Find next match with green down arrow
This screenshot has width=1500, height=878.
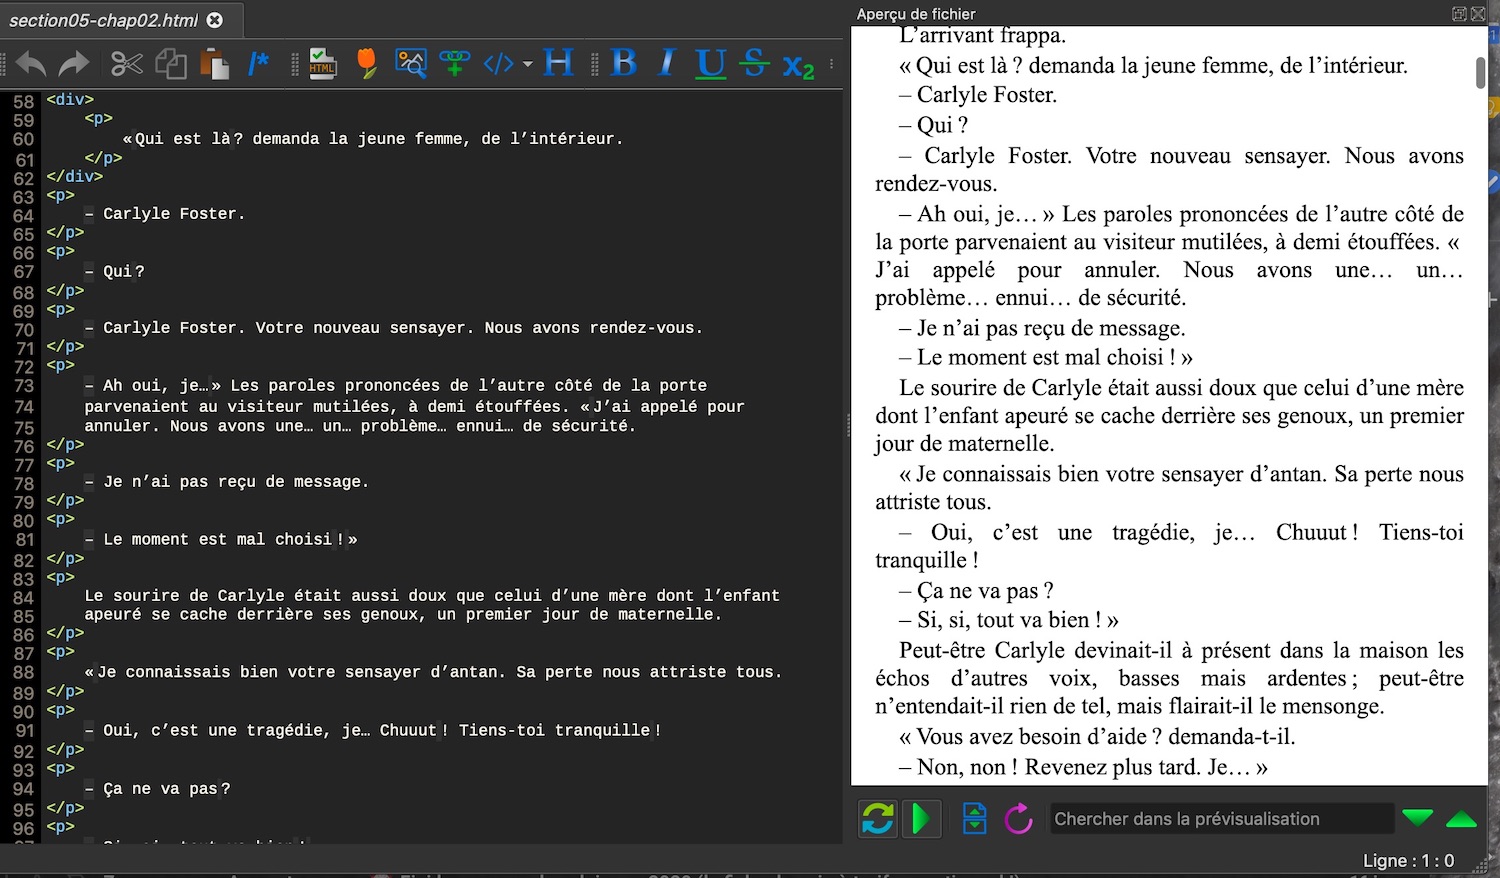1417,819
